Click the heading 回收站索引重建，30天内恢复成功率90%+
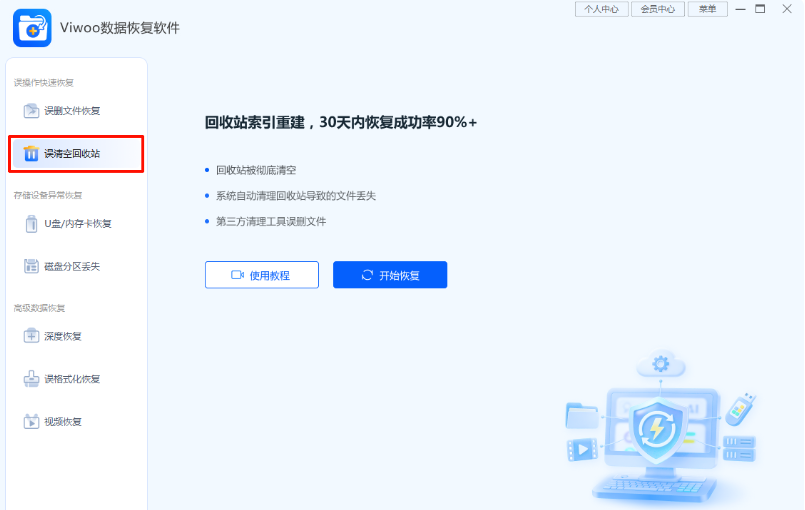805x510 pixels. pos(341,122)
